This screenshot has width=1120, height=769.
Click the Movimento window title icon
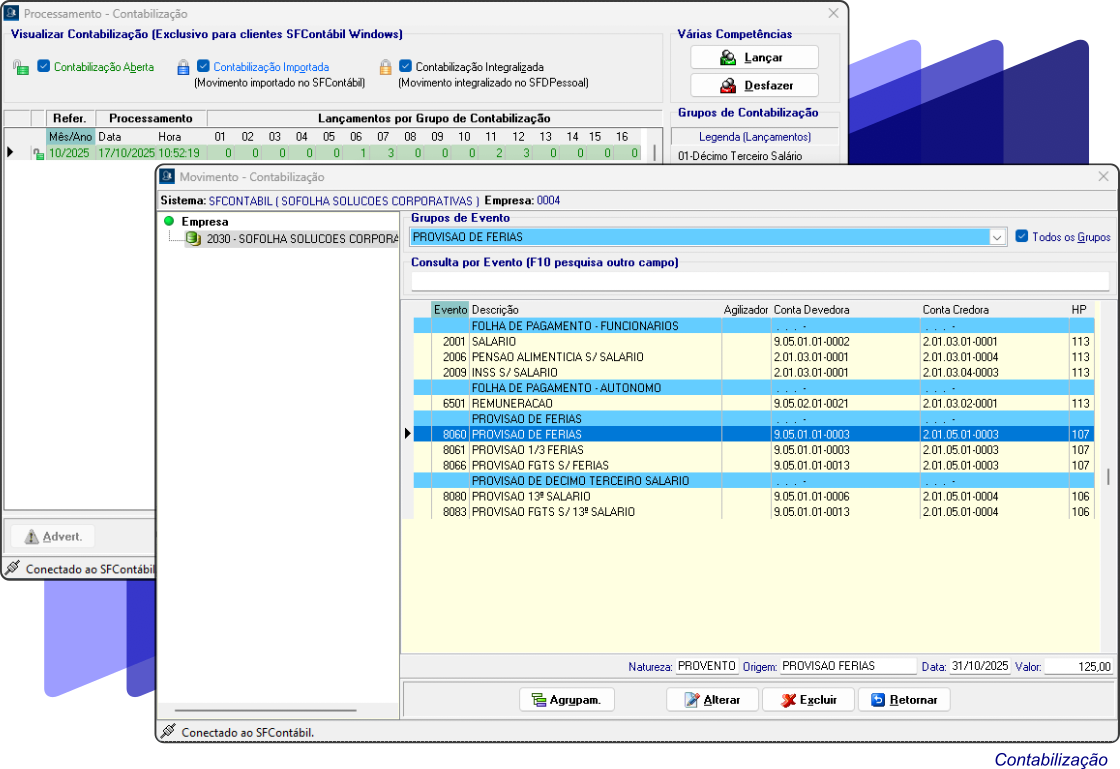167,177
